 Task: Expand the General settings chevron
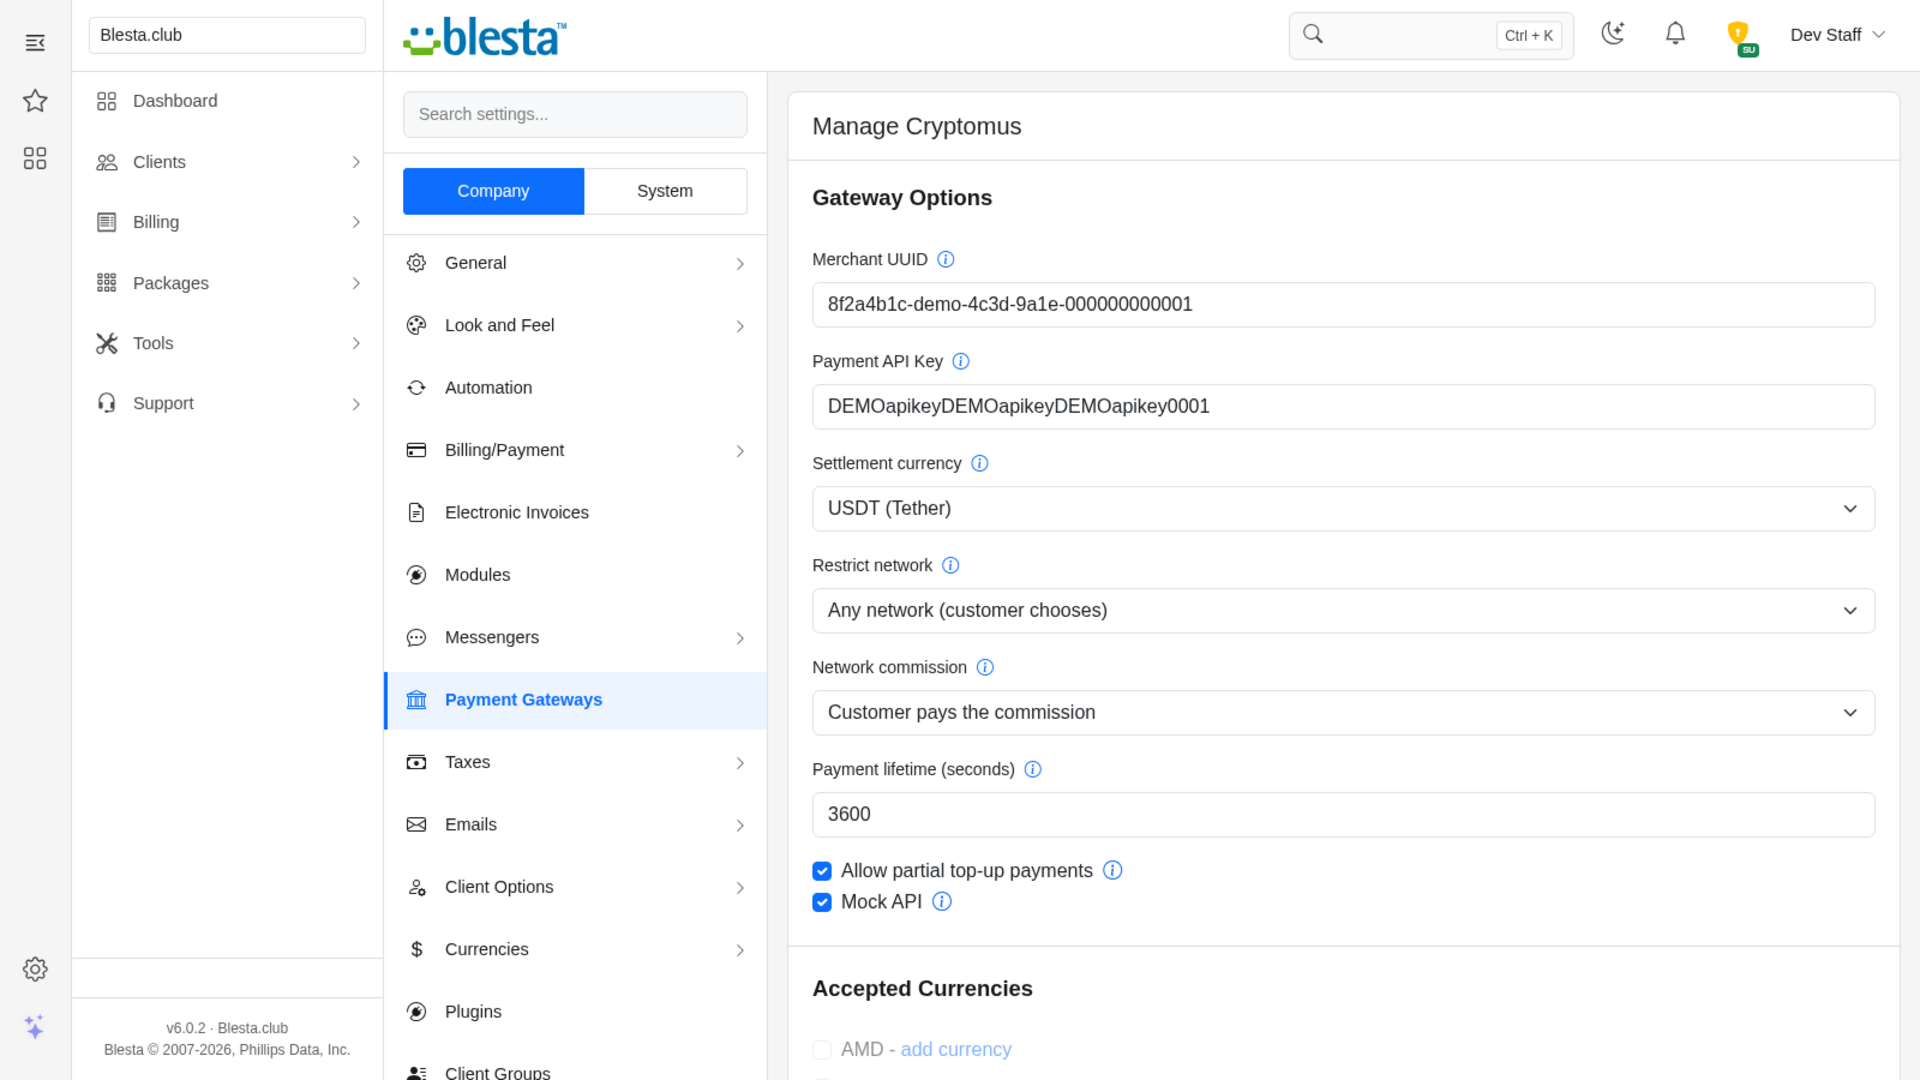[x=740, y=264]
